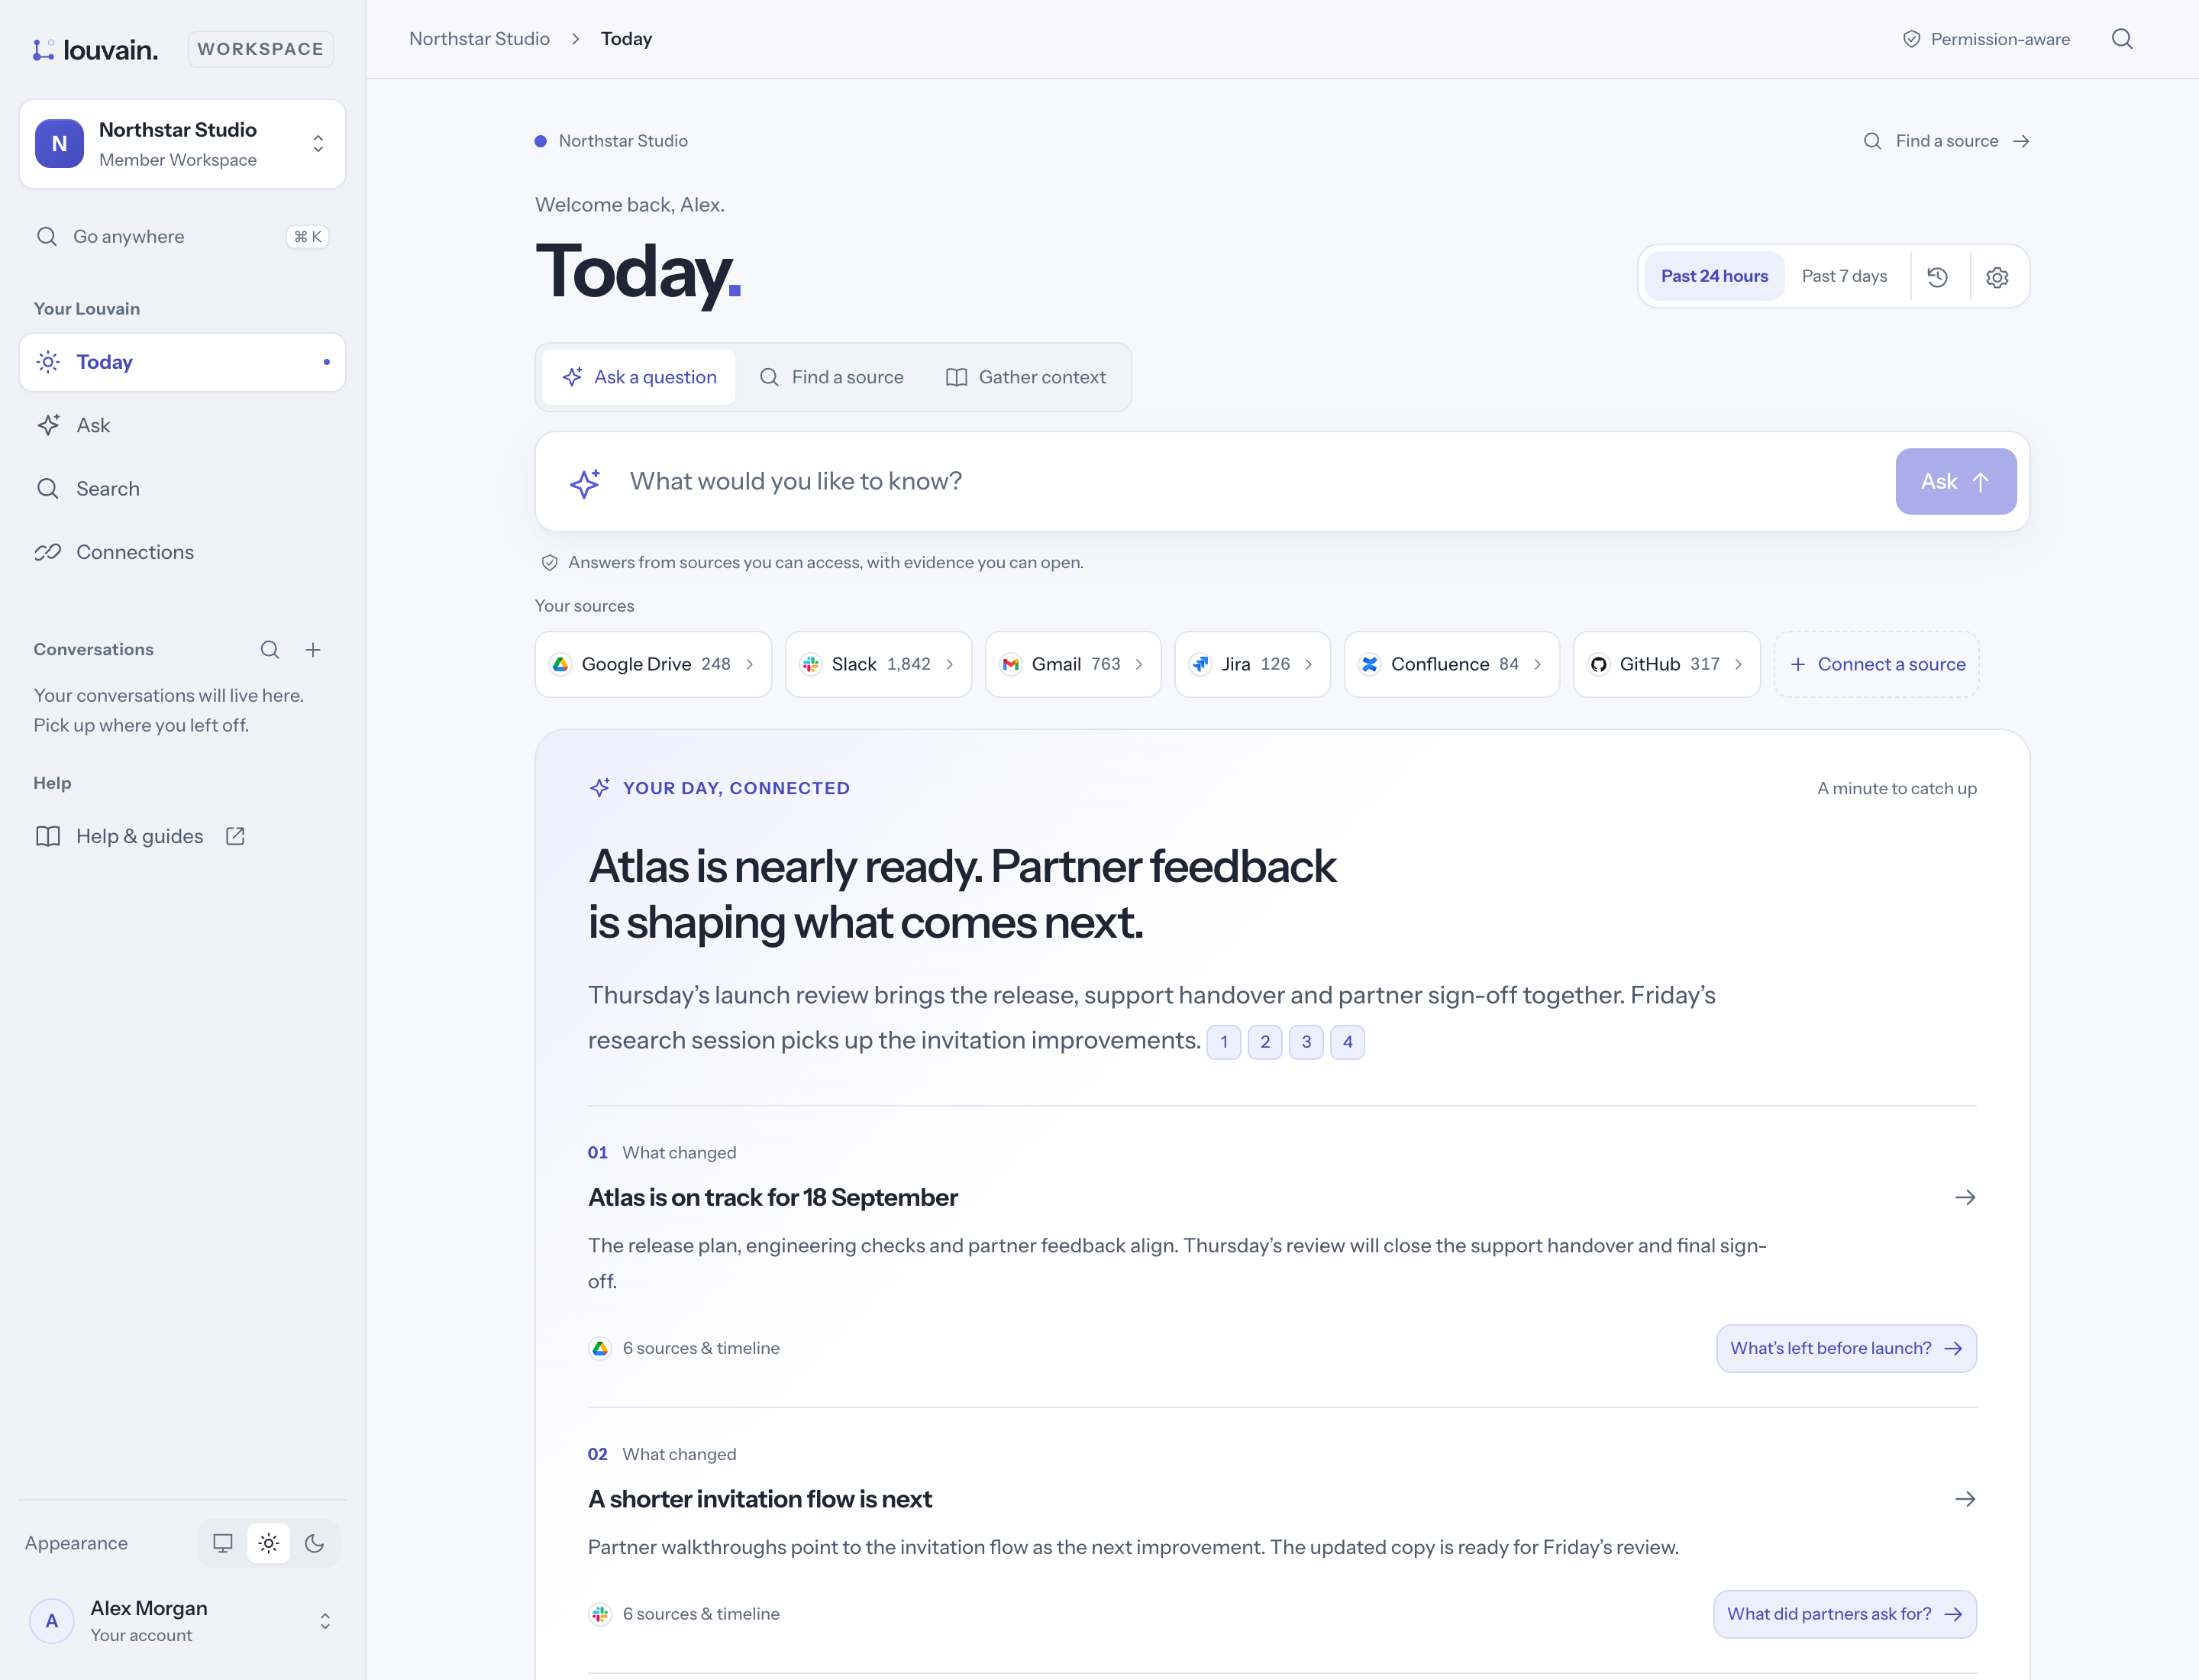2199x1680 pixels.
Task: Open the GitHub source chip
Action: (1666, 664)
